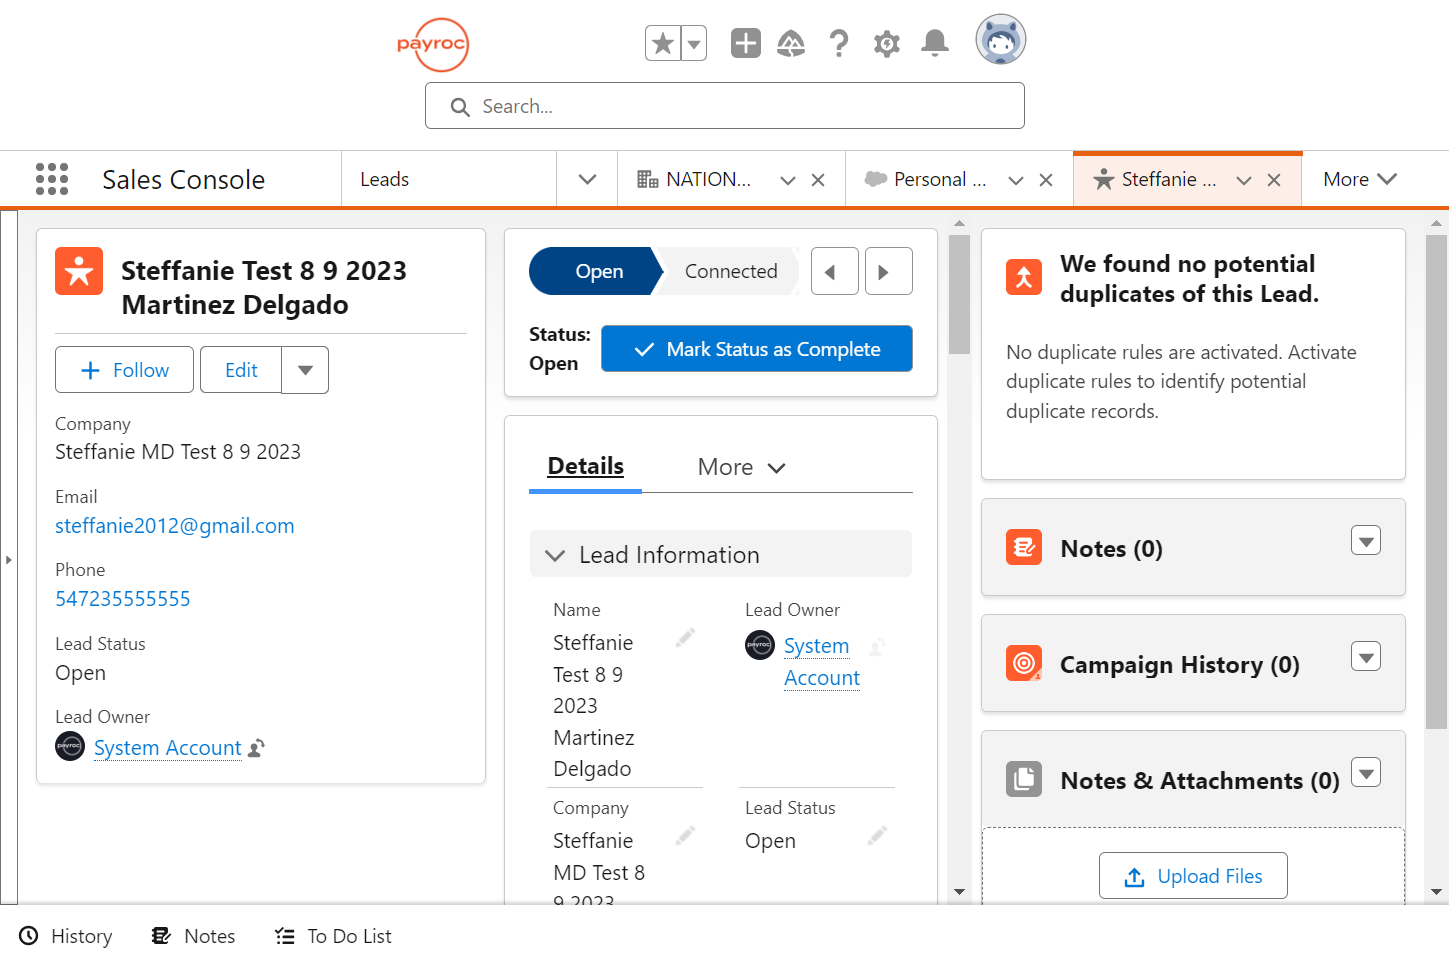Select the Connected stage in path
The height and width of the screenshot is (965, 1449).
(731, 271)
